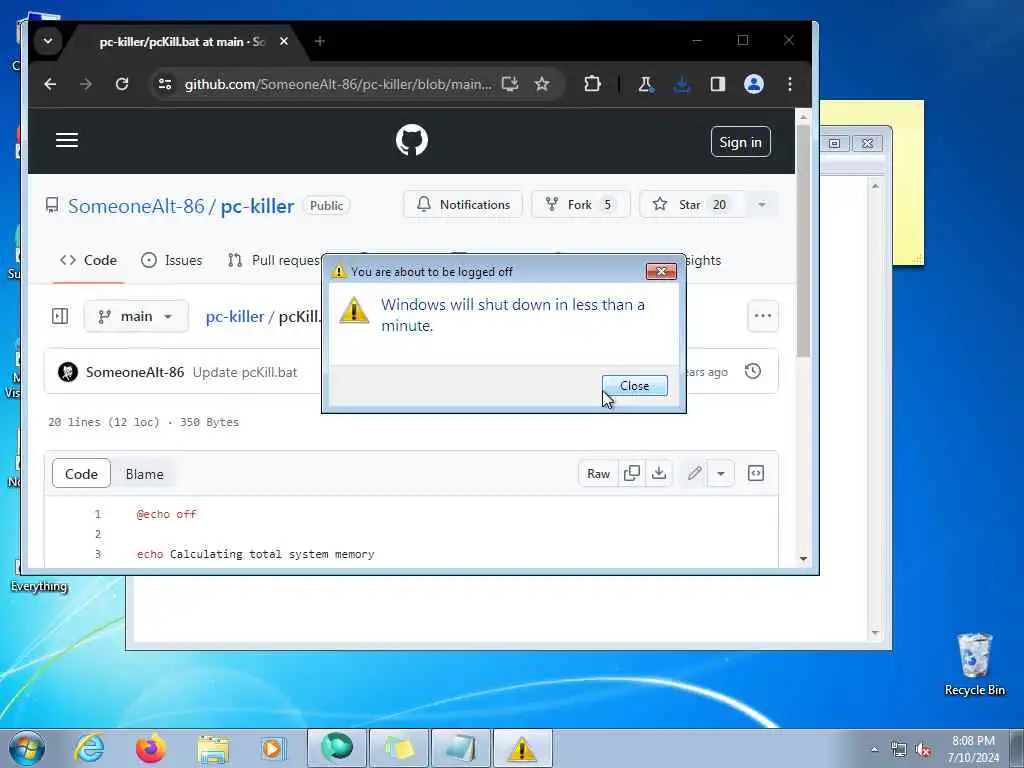Open the Chrome three-dot menu
This screenshot has height=768, width=1024.
point(790,84)
